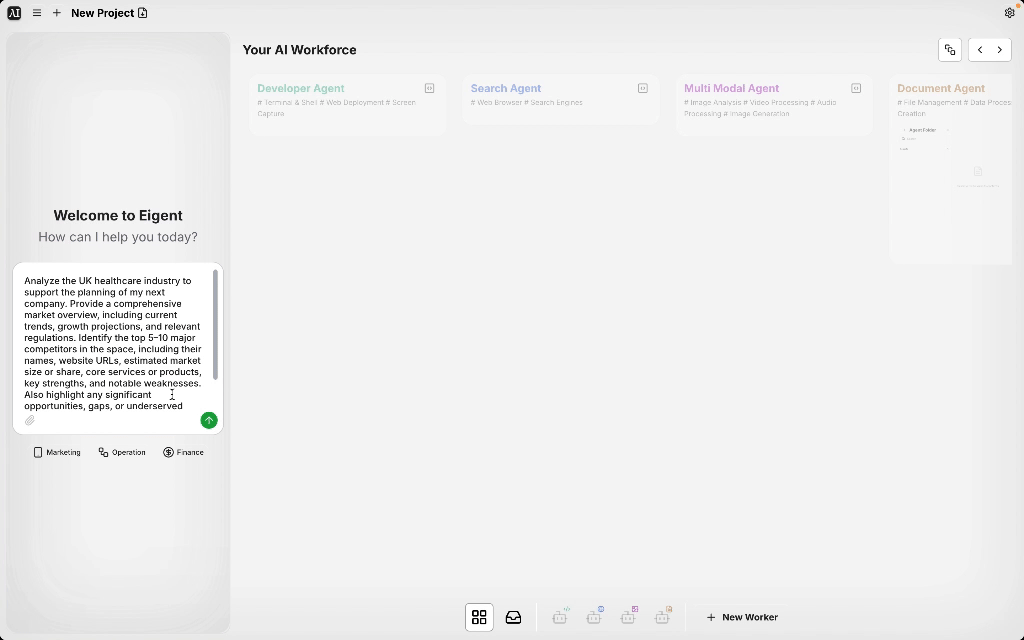Click the Eigent logo icon

(x=14, y=13)
